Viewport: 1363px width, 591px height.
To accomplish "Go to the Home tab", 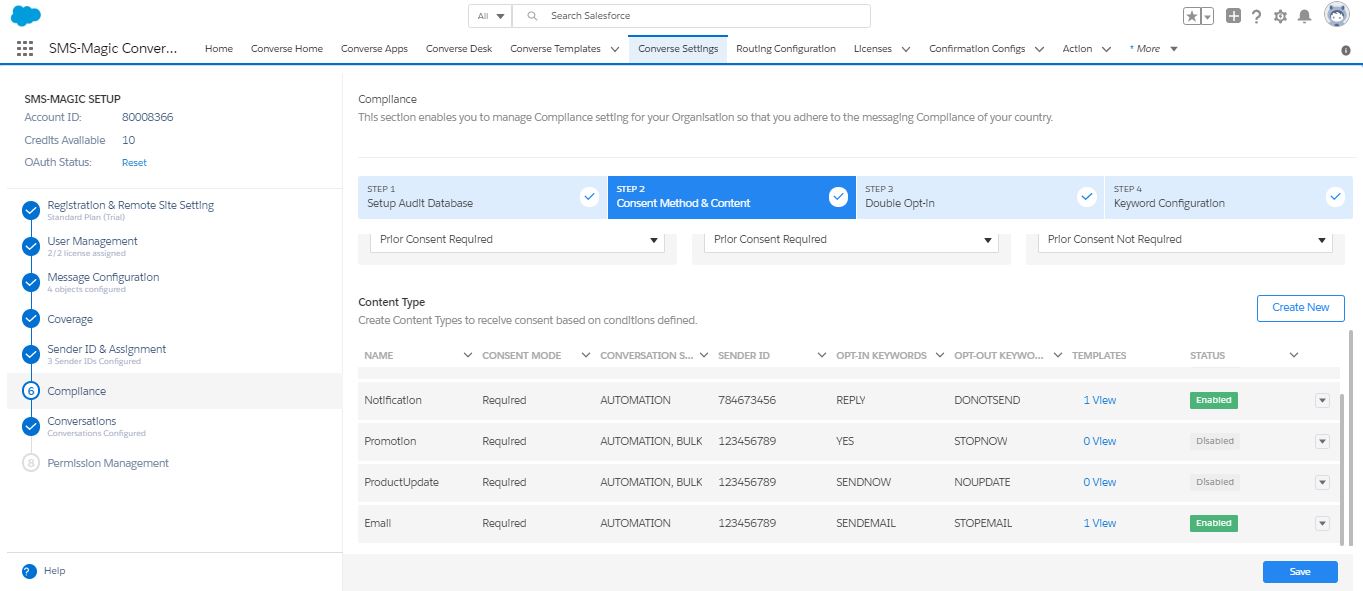I will tap(219, 48).
